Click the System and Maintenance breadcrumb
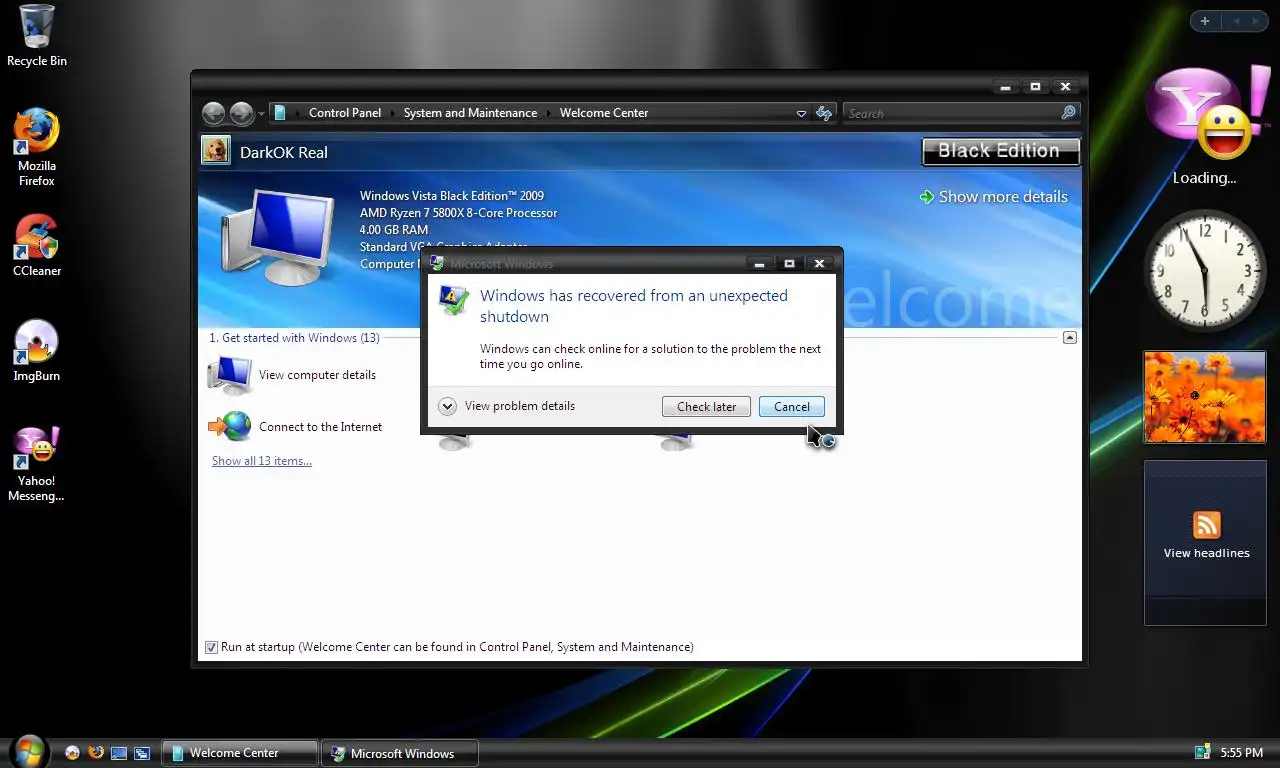This screenshot has width=1280, height=768. [x=470, y=113]
